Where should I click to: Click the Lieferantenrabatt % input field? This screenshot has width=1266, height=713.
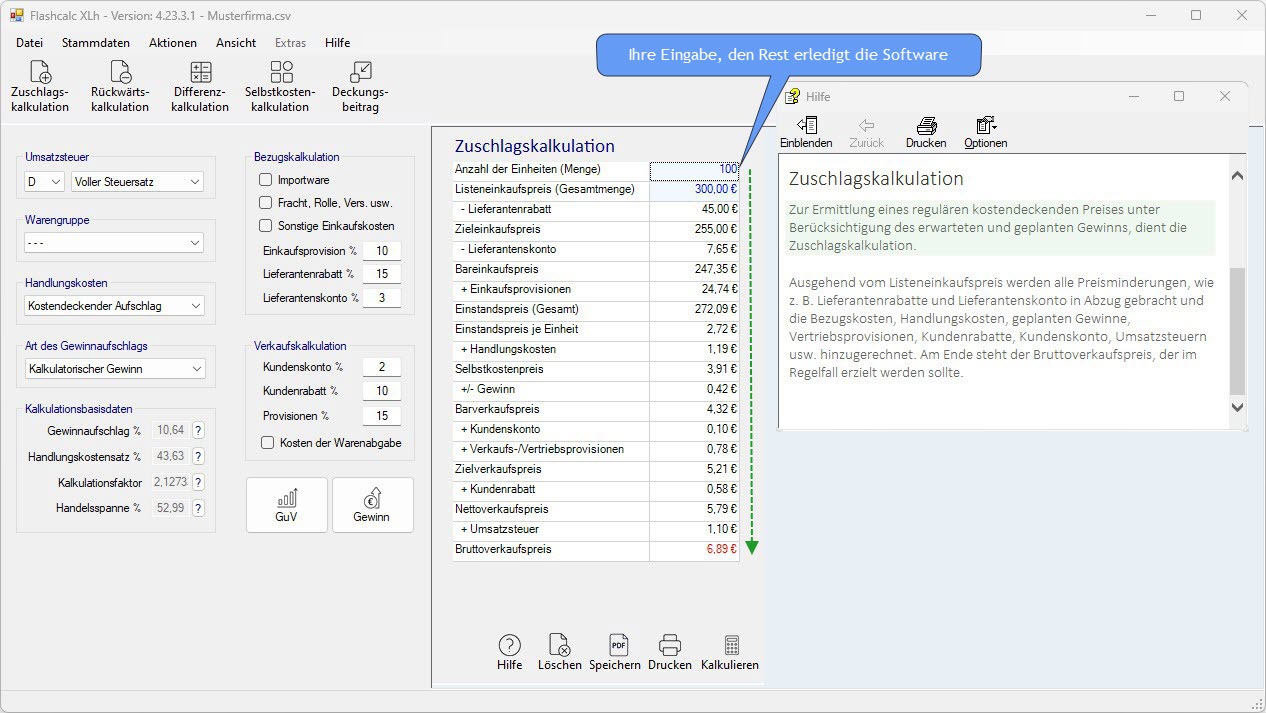(x=382, y=274)
